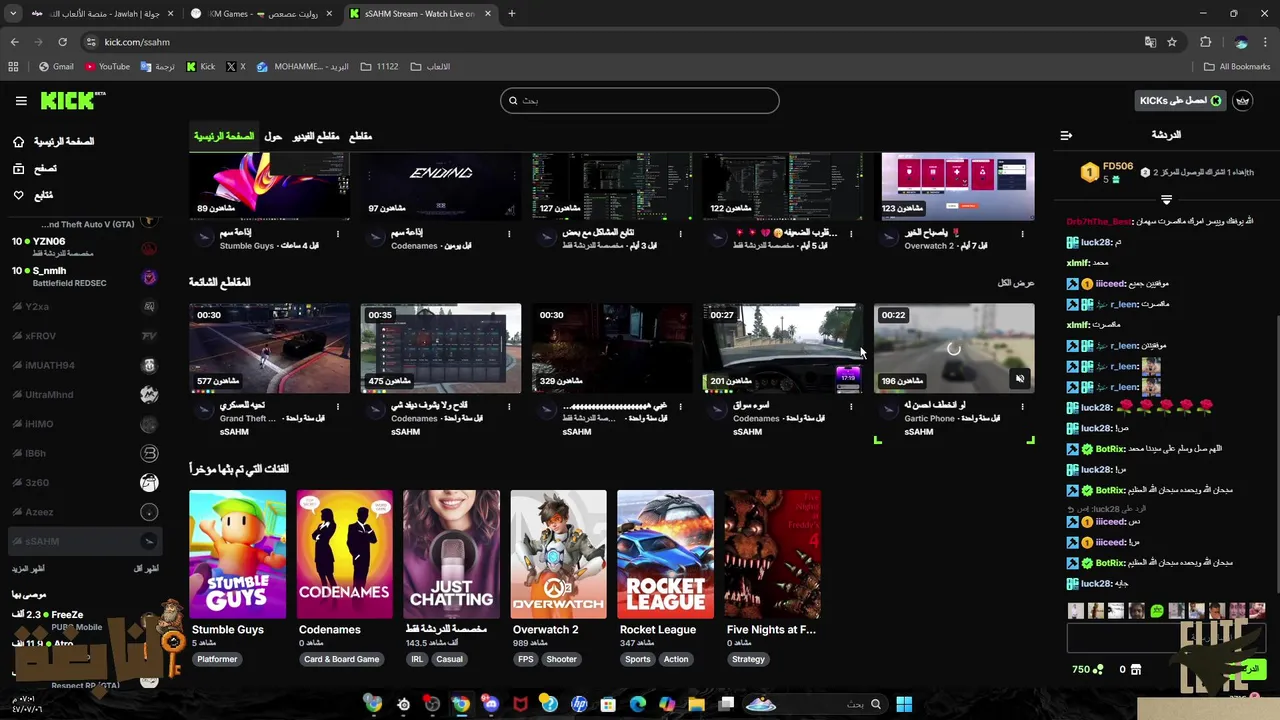Select the 'الصفحة الرئيسية' channel home tab
The image size is (1280, 720).
(223, 136)
